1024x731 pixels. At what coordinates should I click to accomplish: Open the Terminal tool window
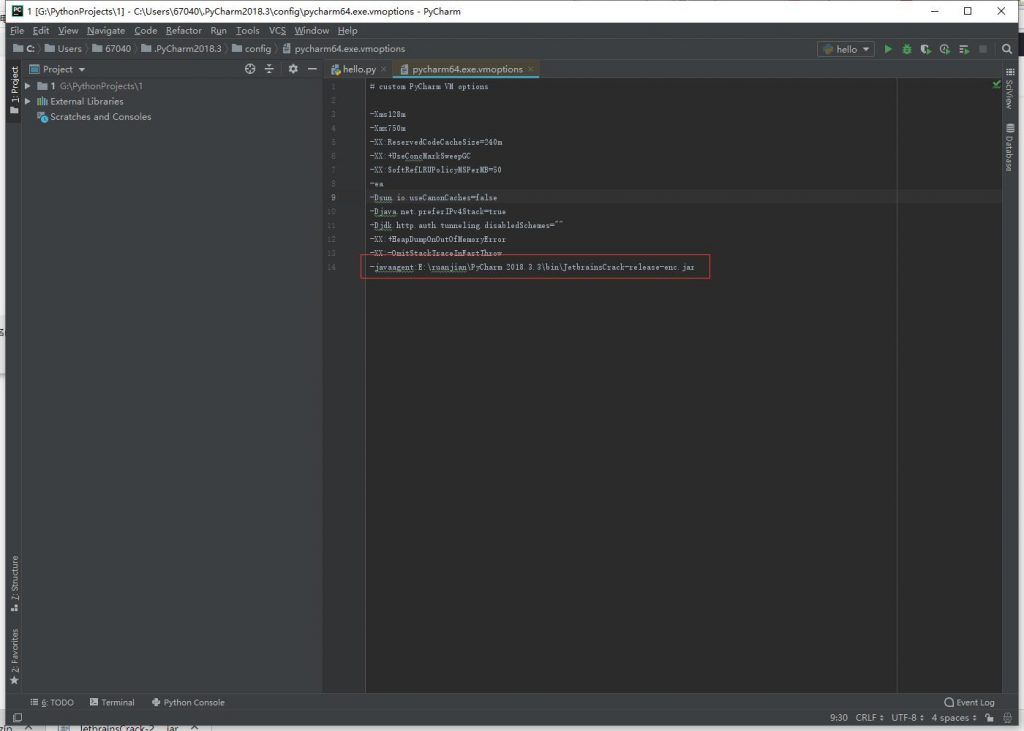[x=112, y=702]
